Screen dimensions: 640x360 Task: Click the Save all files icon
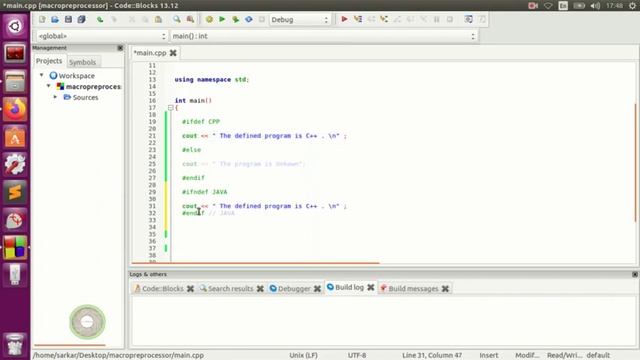[81, 19]
